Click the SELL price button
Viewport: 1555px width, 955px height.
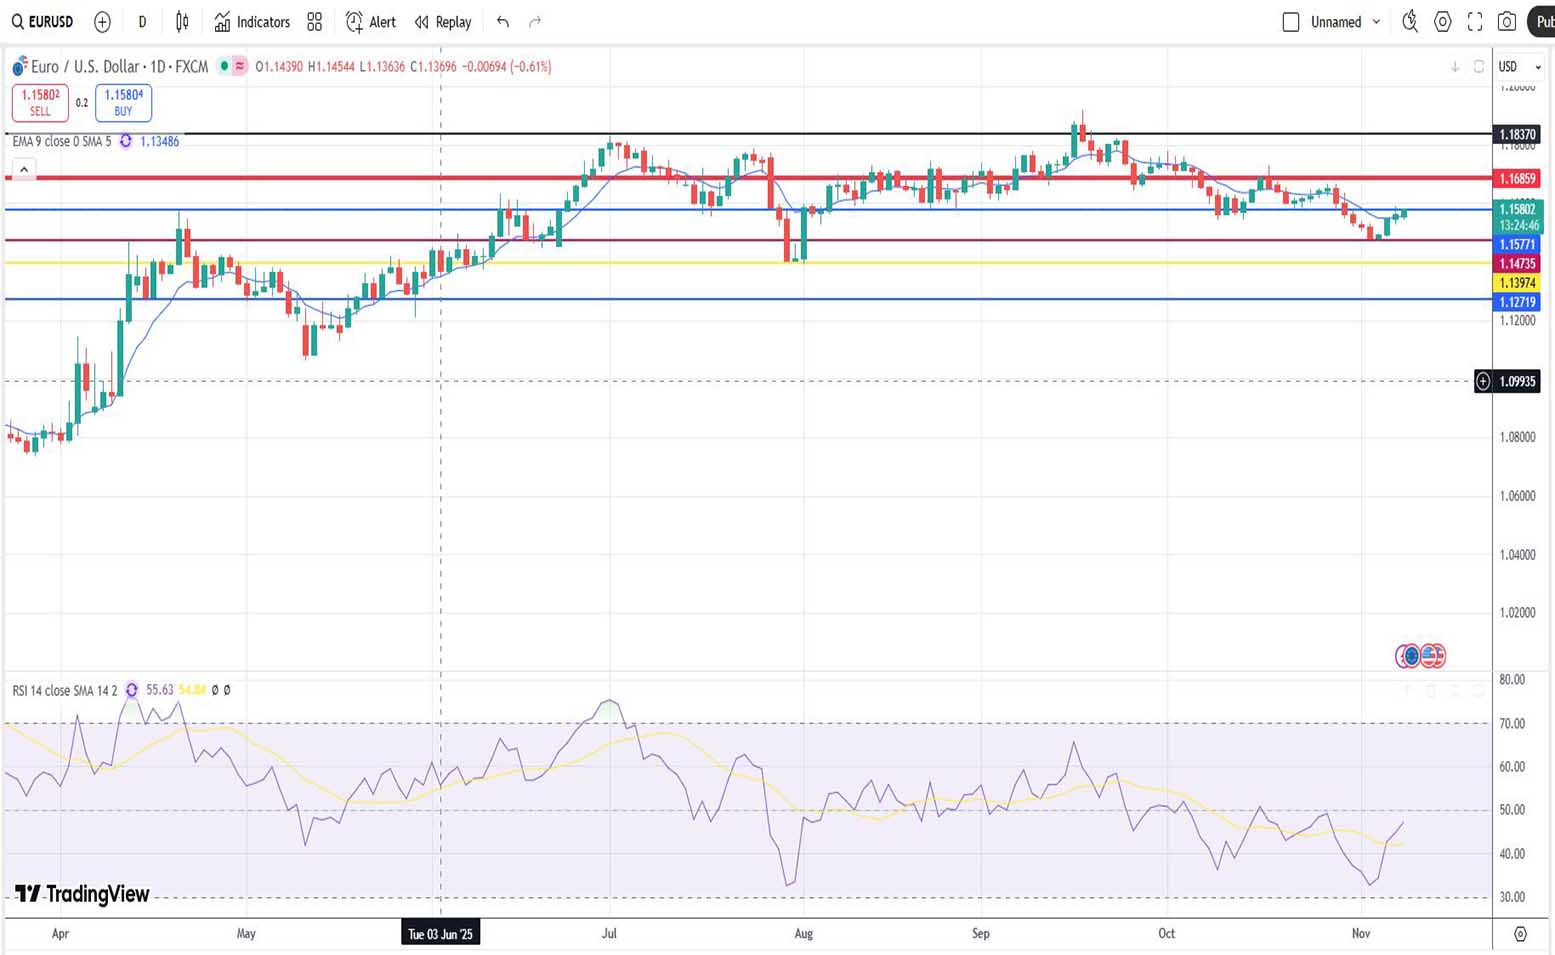40,103
